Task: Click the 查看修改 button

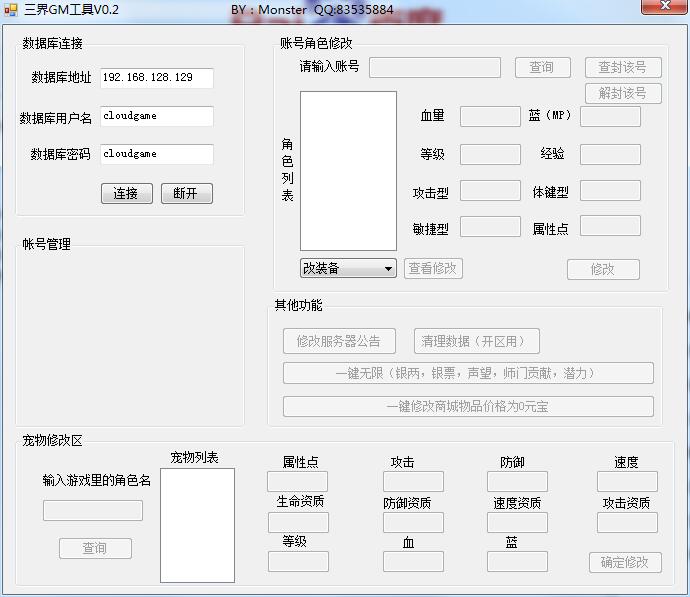Action: pyautogui.click(x=433, y=268)
